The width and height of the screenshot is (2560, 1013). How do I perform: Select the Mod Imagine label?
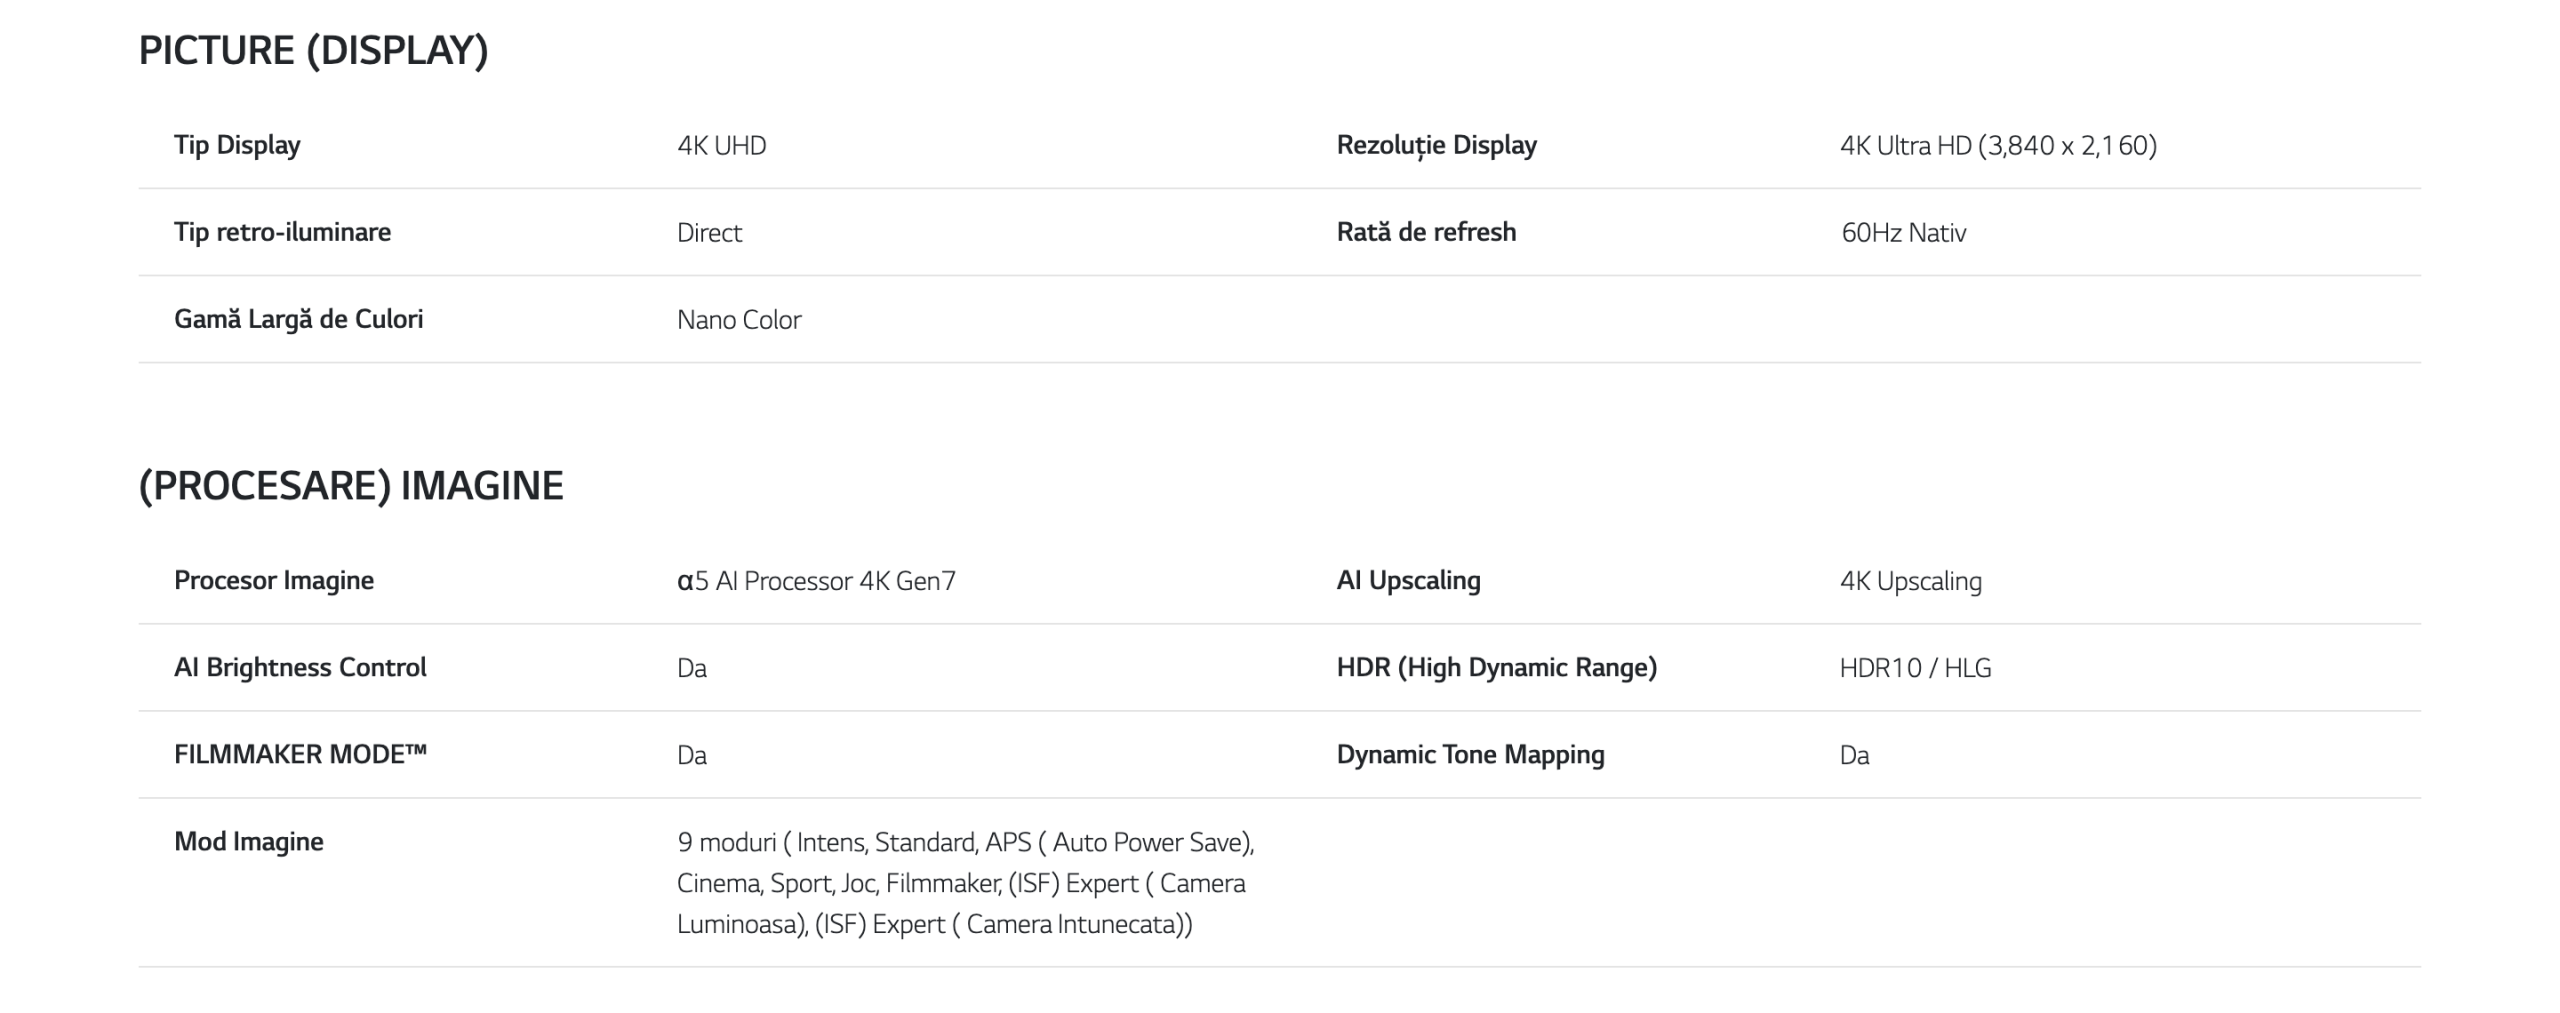[249, 841]
